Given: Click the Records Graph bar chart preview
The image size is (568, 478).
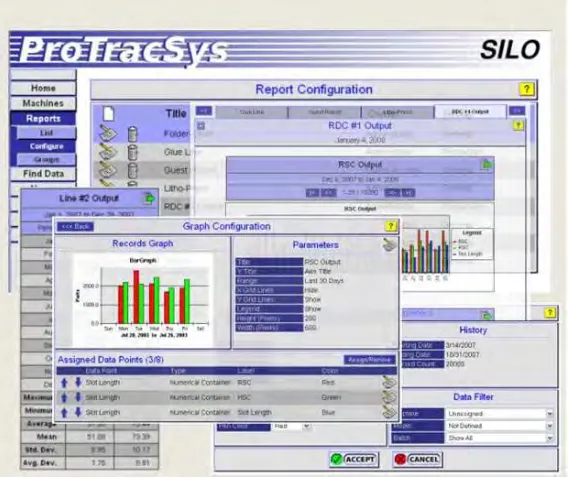Looking at the screenshot, I should pos(143,300).
